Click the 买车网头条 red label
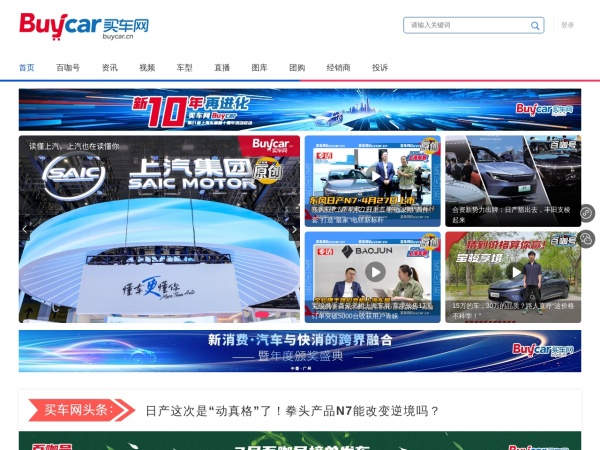The height and width of the screenshot is (450, 600). point(82,410)
